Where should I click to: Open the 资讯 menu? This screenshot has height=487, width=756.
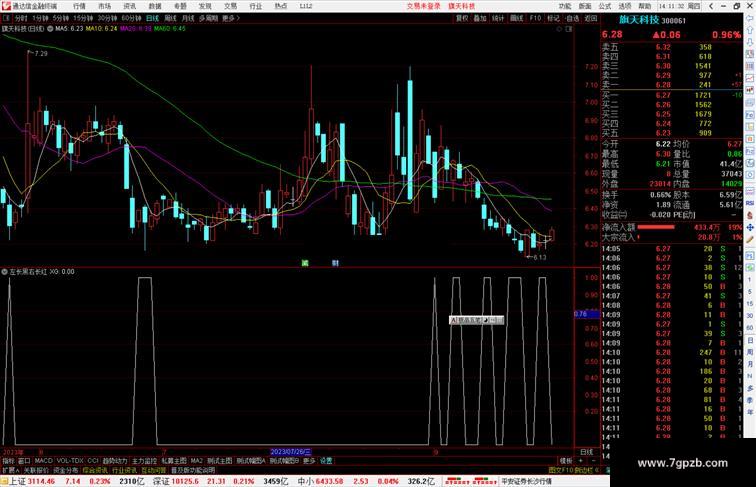[x=129, y=6]
